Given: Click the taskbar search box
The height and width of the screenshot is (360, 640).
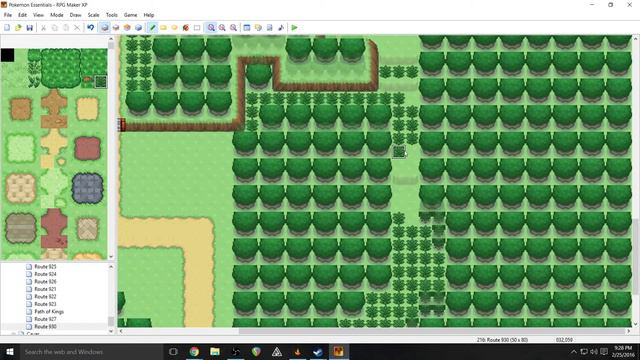Looking at the screenshot, I should coord(91,352).
